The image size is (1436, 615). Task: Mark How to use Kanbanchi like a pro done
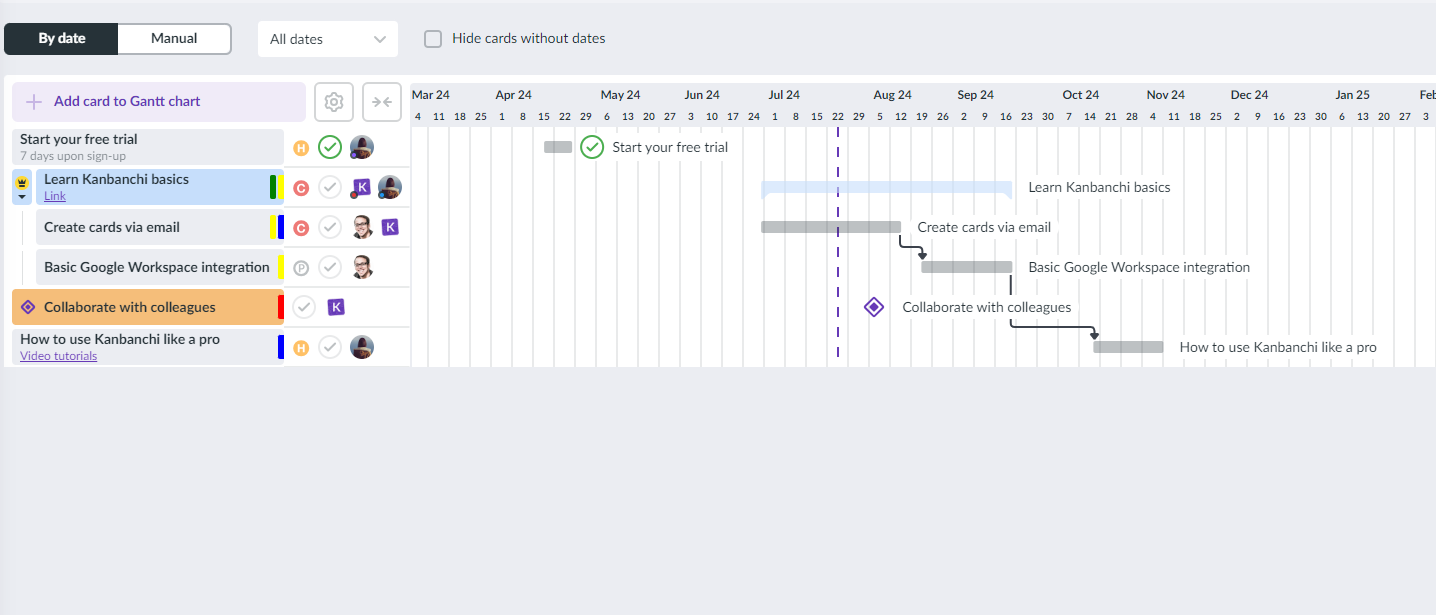(330, 347)
